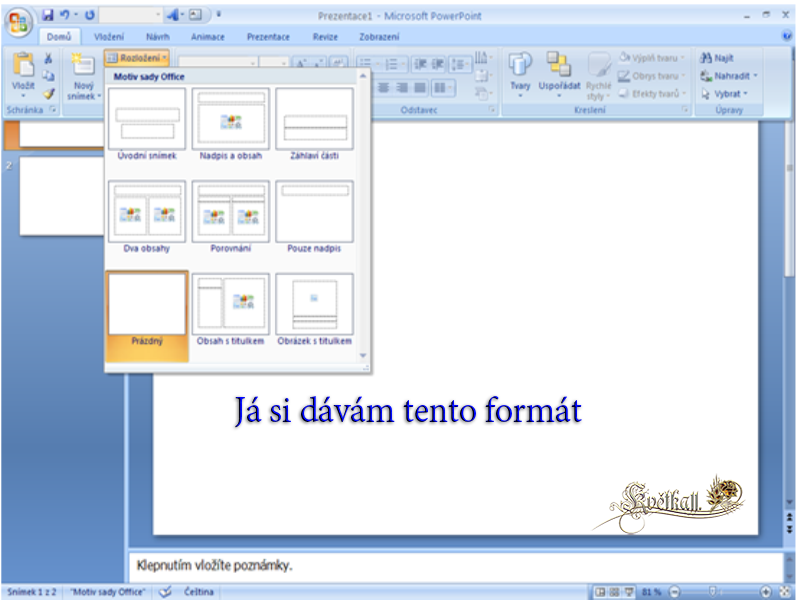
Task: Click the PowerPoint help question mark icon
Action: [x=787, y=36]
